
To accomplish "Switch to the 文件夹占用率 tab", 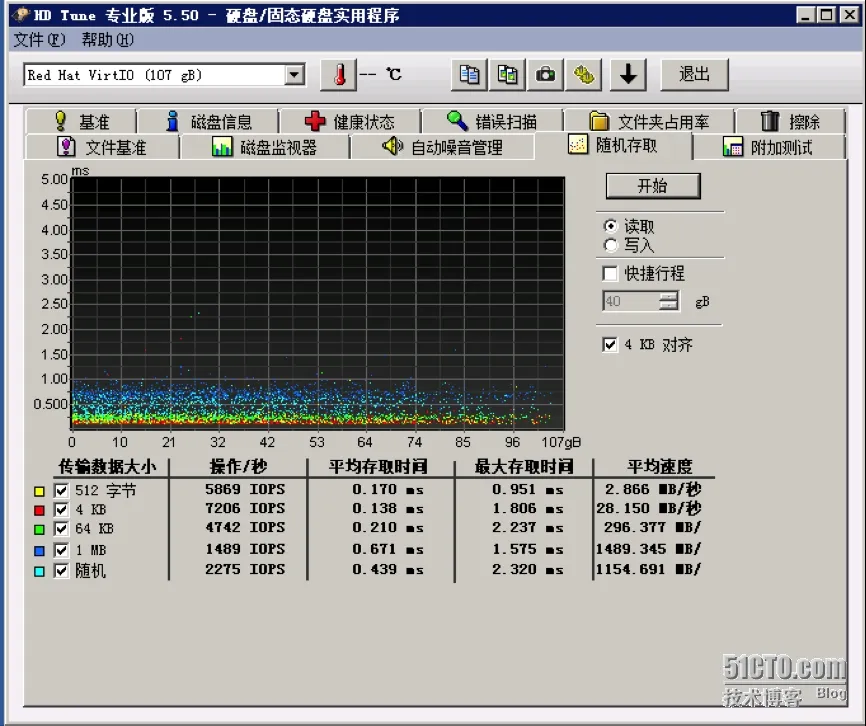I will 650,121.
